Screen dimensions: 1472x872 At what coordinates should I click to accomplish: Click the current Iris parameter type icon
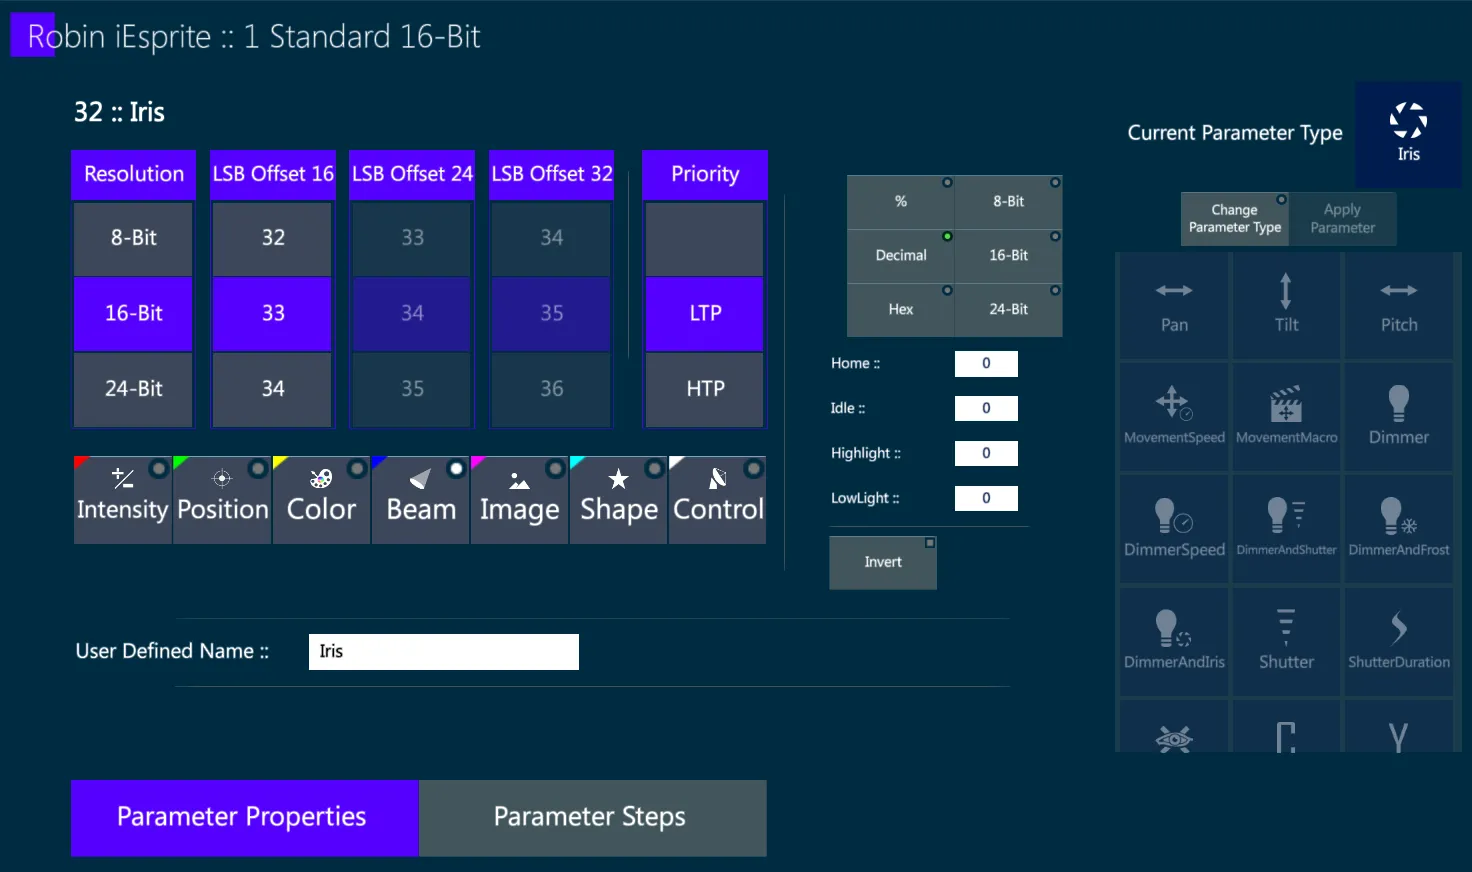(1408, 134)
